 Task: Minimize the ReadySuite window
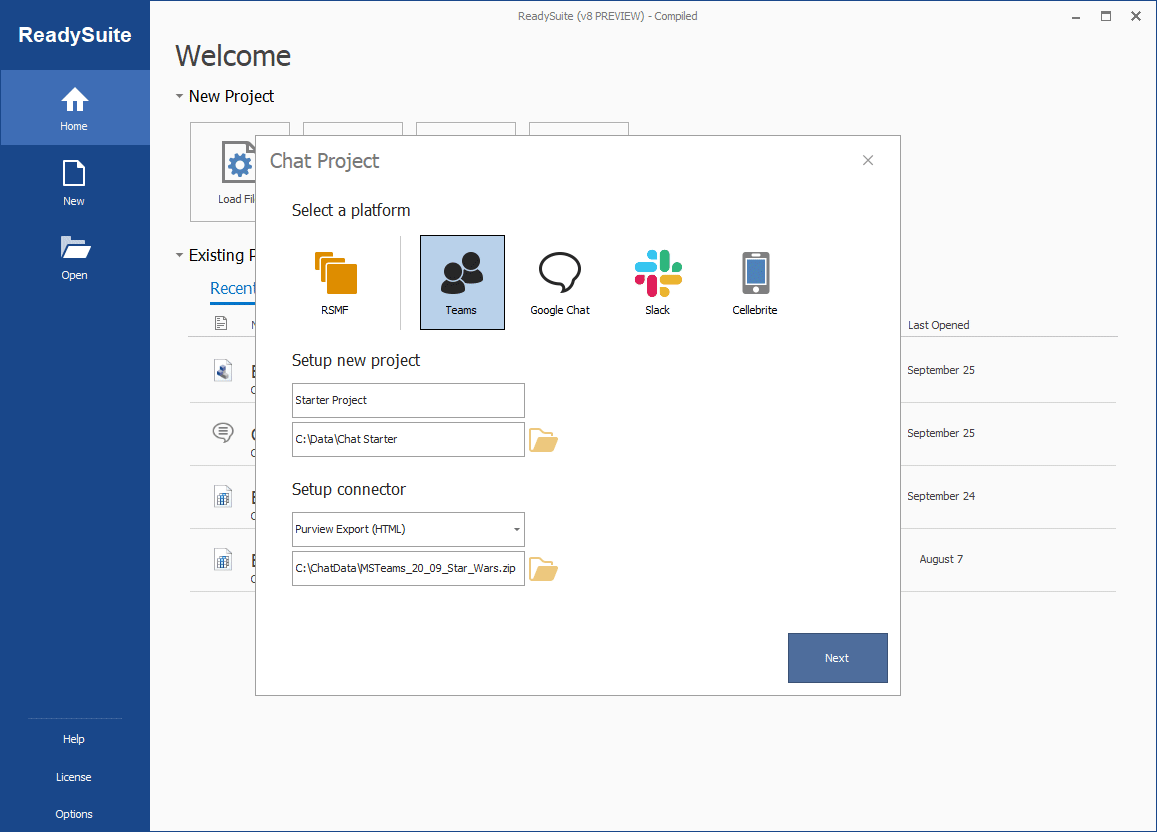1076,16
